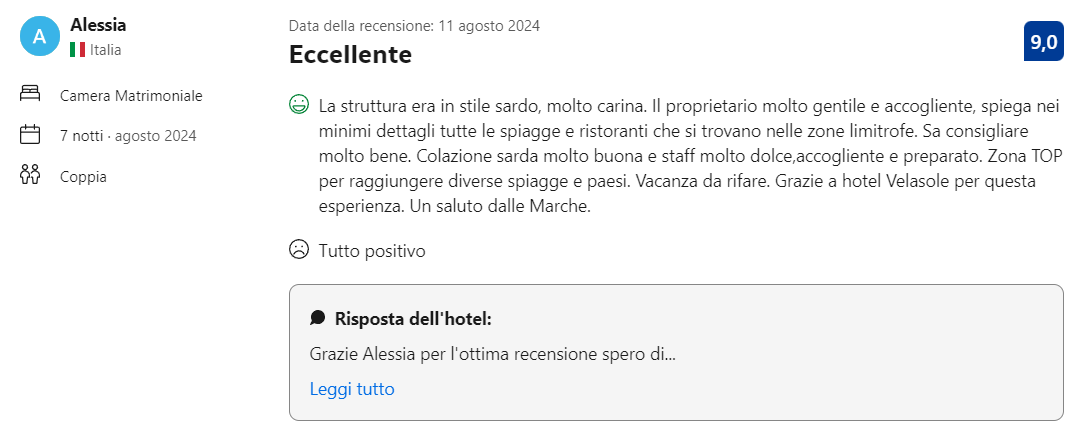Click the Risposta dell'hotel heading
1079x435 pixels.
coord(413,319)
